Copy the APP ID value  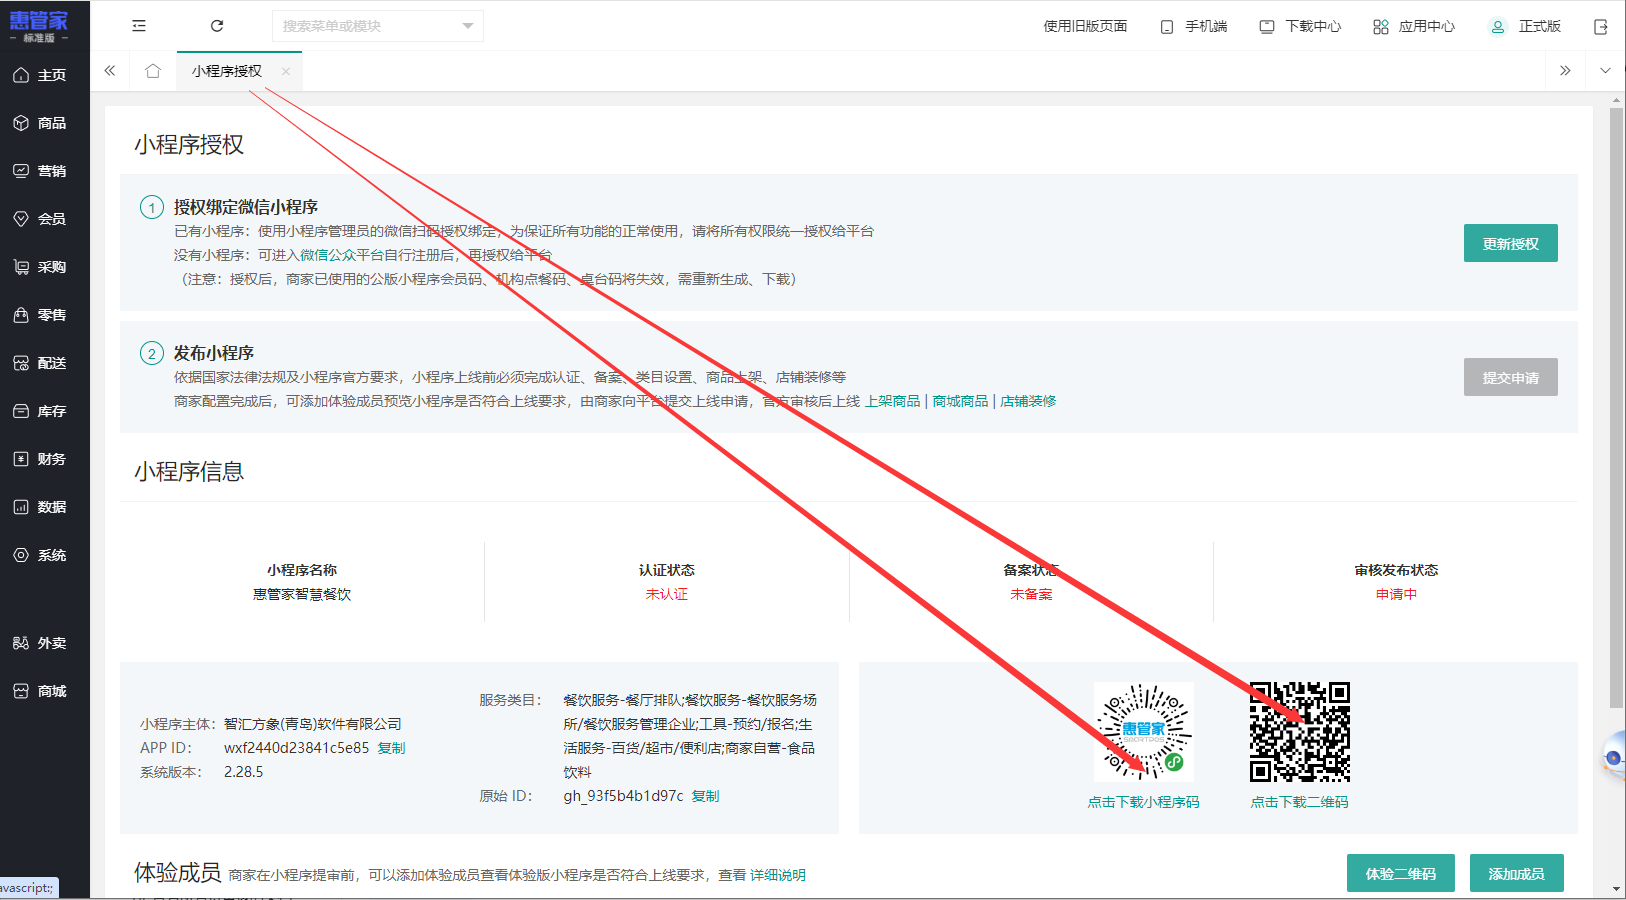coord(391,748)
